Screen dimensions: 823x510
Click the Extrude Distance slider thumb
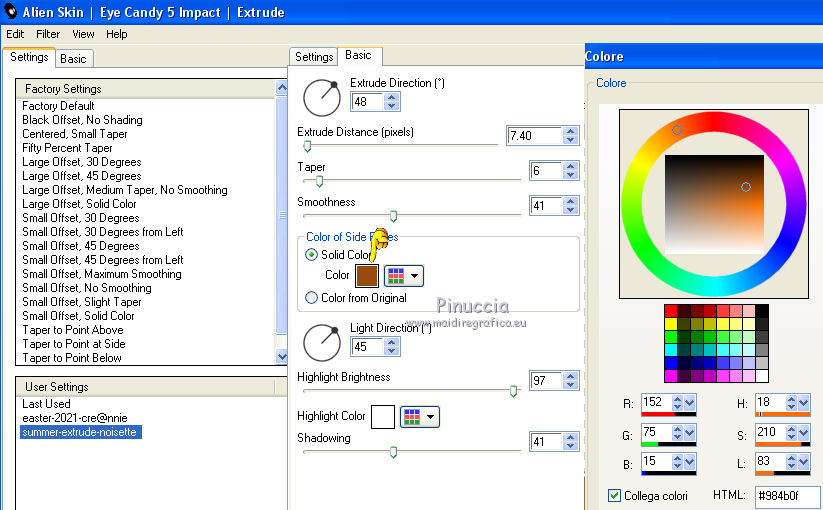coord(308,146)
